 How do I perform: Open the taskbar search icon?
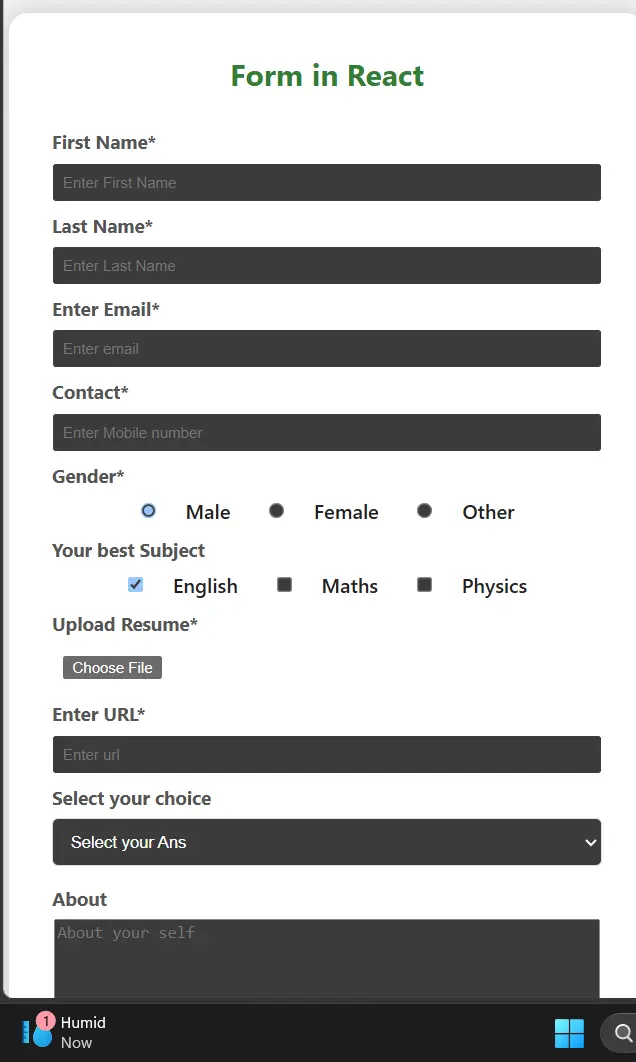click(x=622, y=1033)
